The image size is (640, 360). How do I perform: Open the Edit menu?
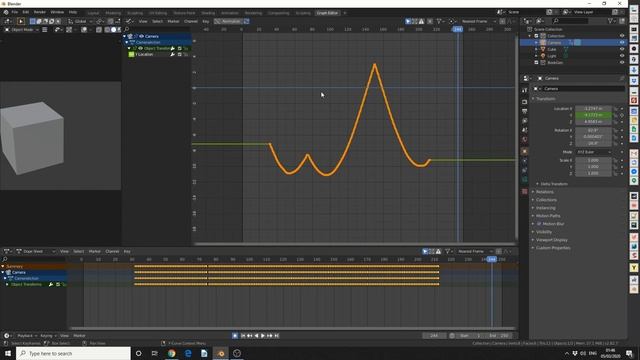point(26,12)
